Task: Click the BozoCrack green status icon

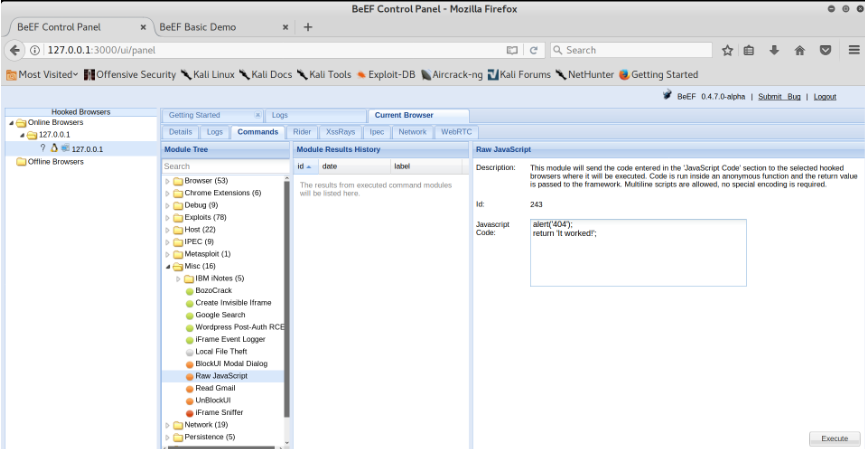Action: point(189,291)
